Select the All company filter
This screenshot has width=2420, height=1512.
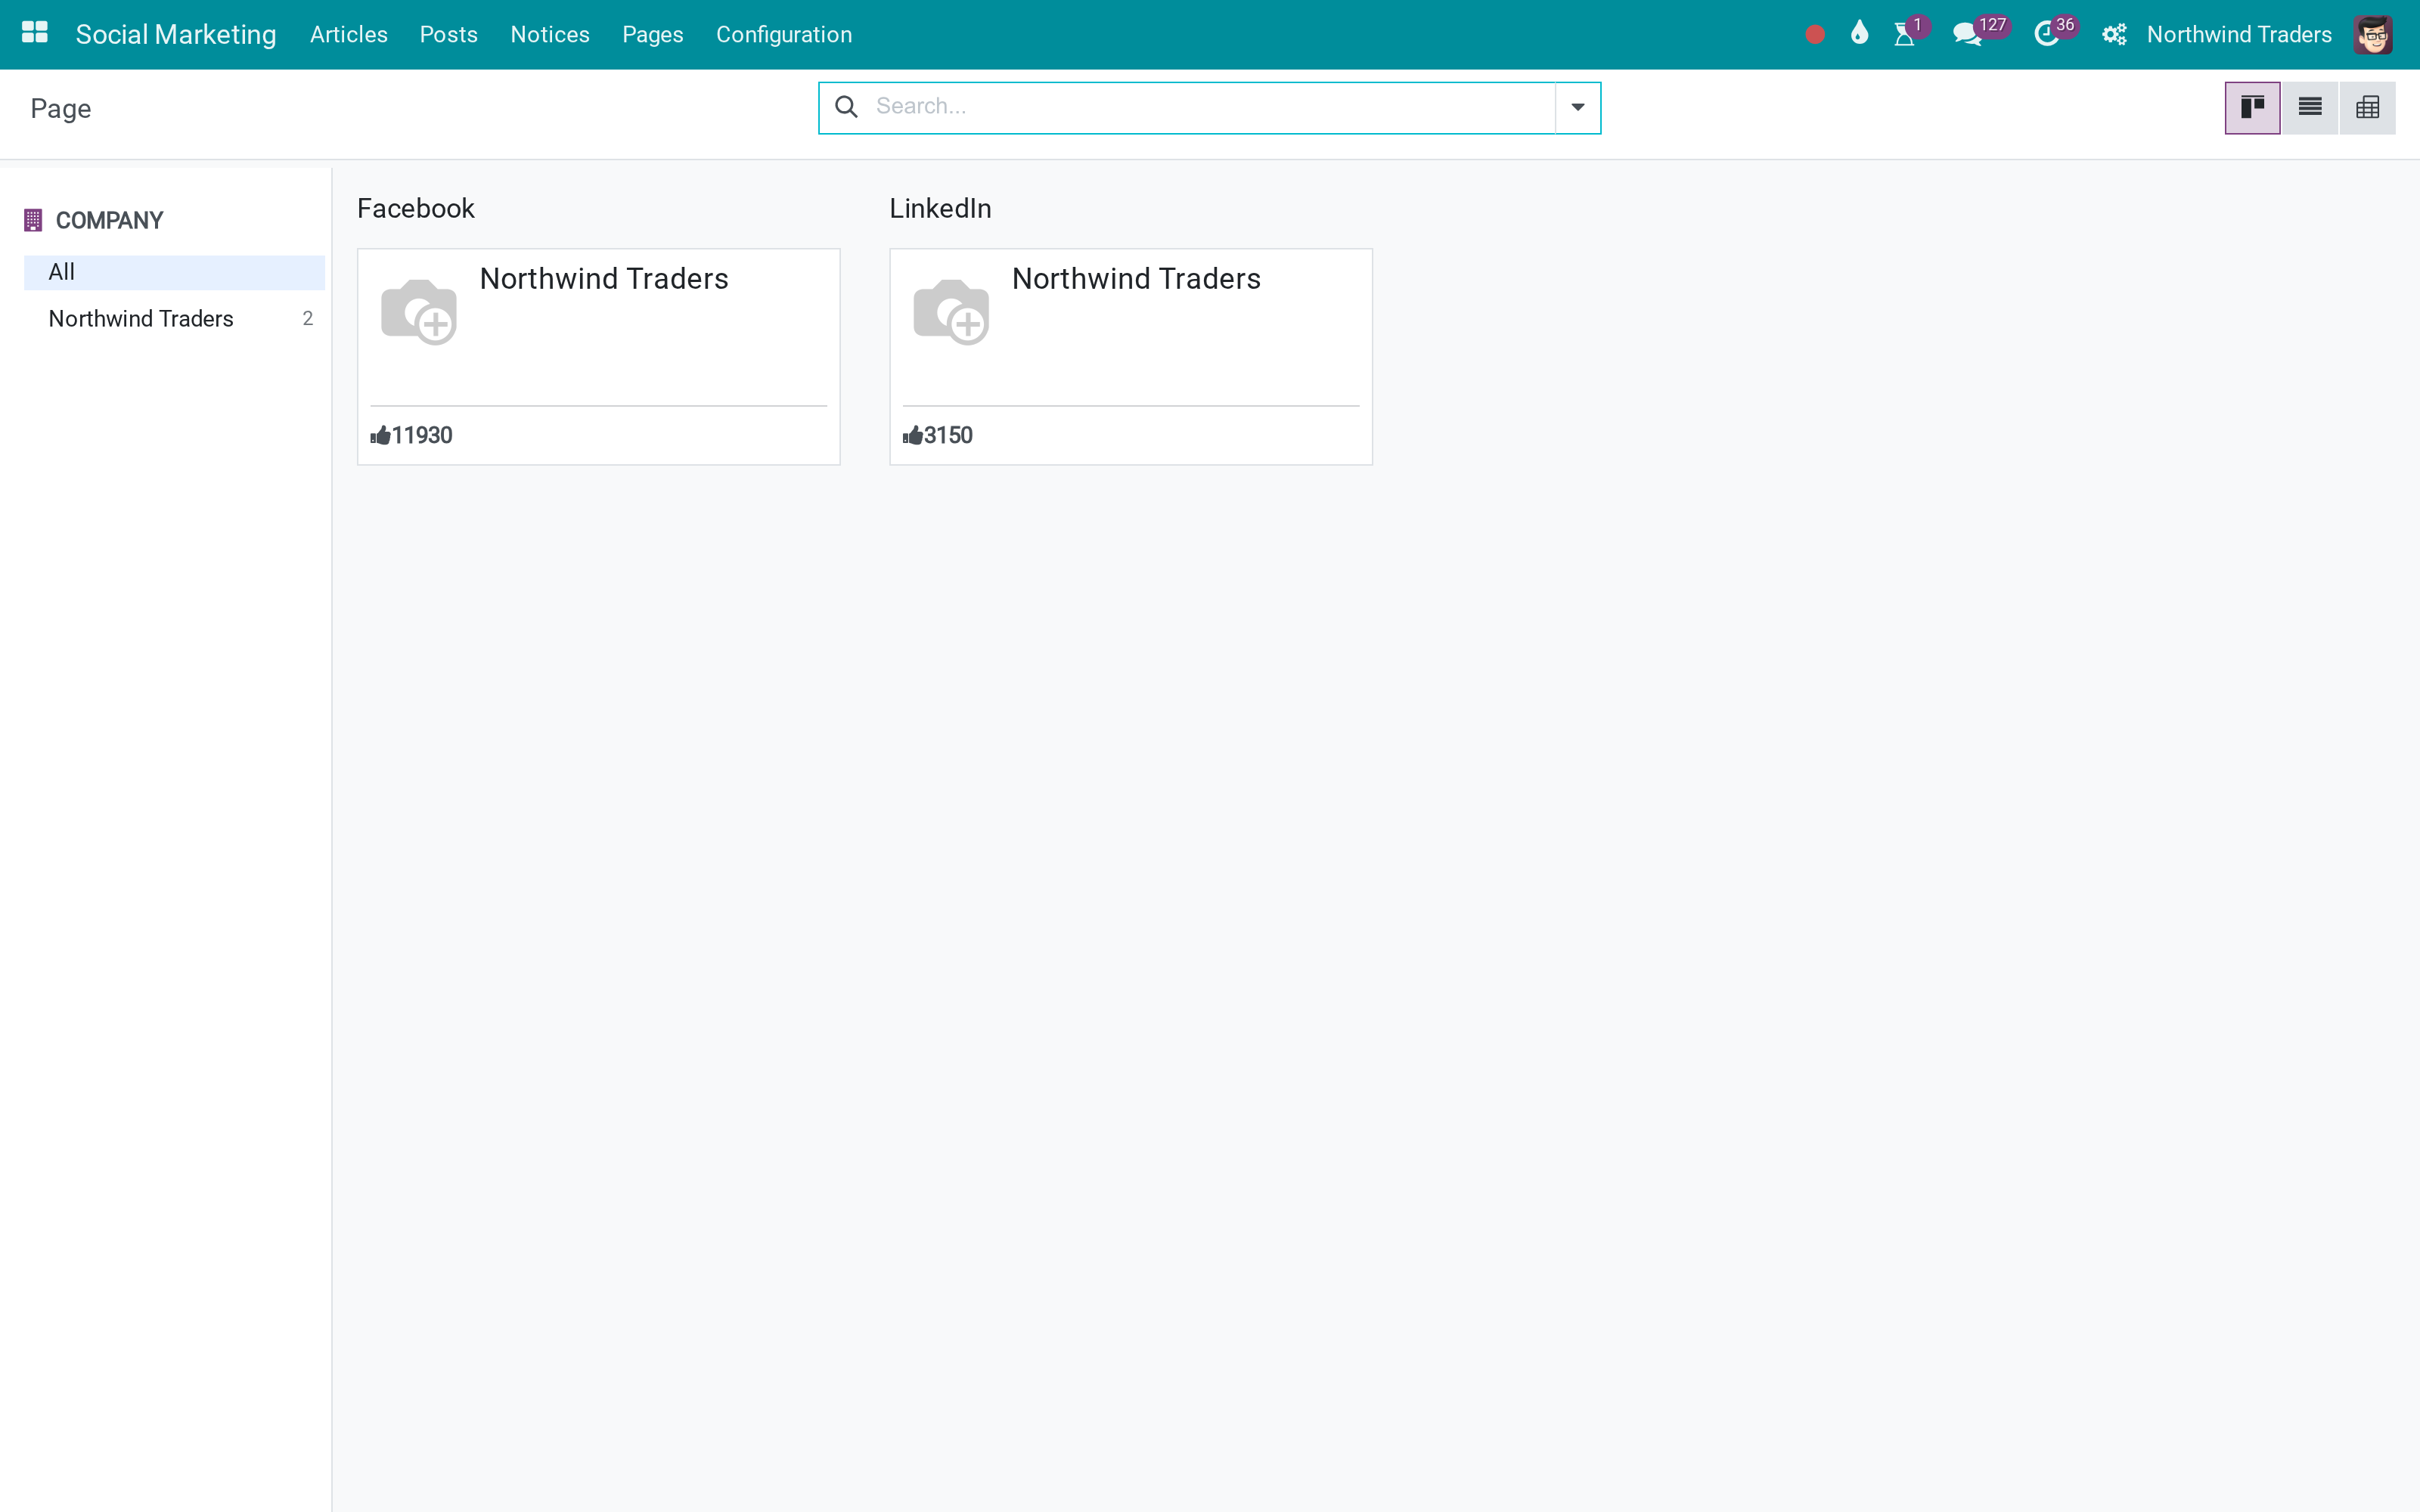(174, 272)
